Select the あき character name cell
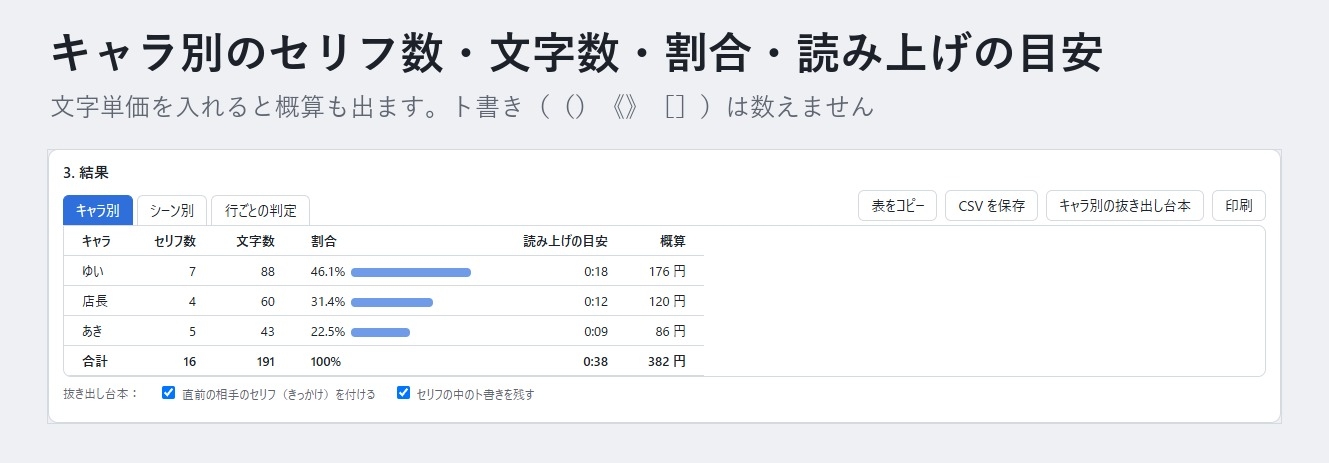This screenshot has height=463, width=1329. point(92,331)
